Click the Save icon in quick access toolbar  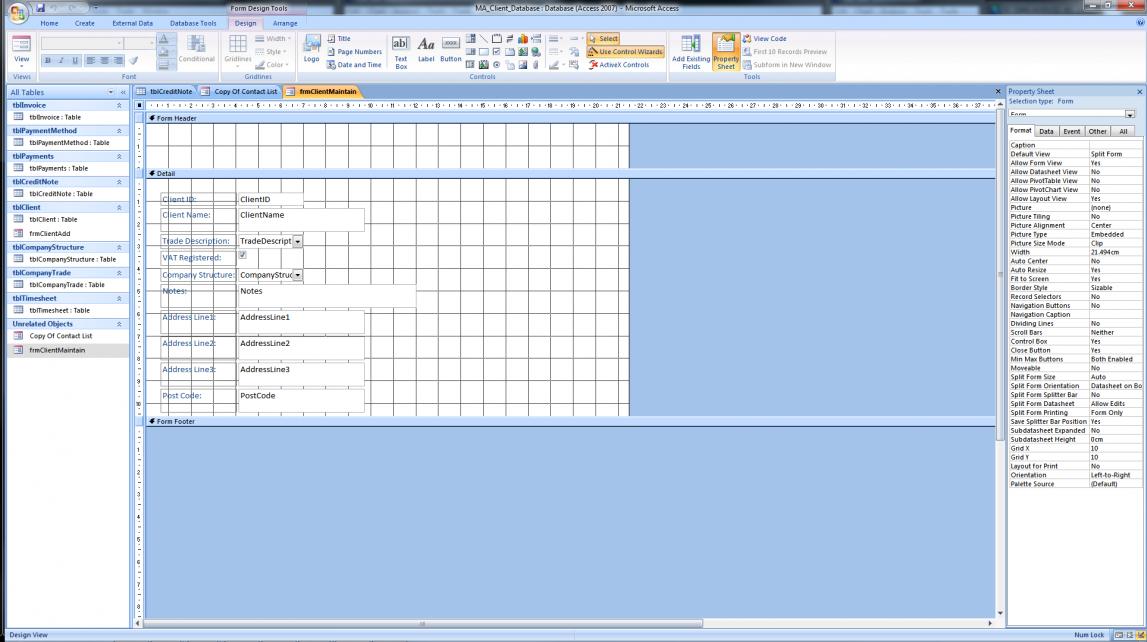40,8
